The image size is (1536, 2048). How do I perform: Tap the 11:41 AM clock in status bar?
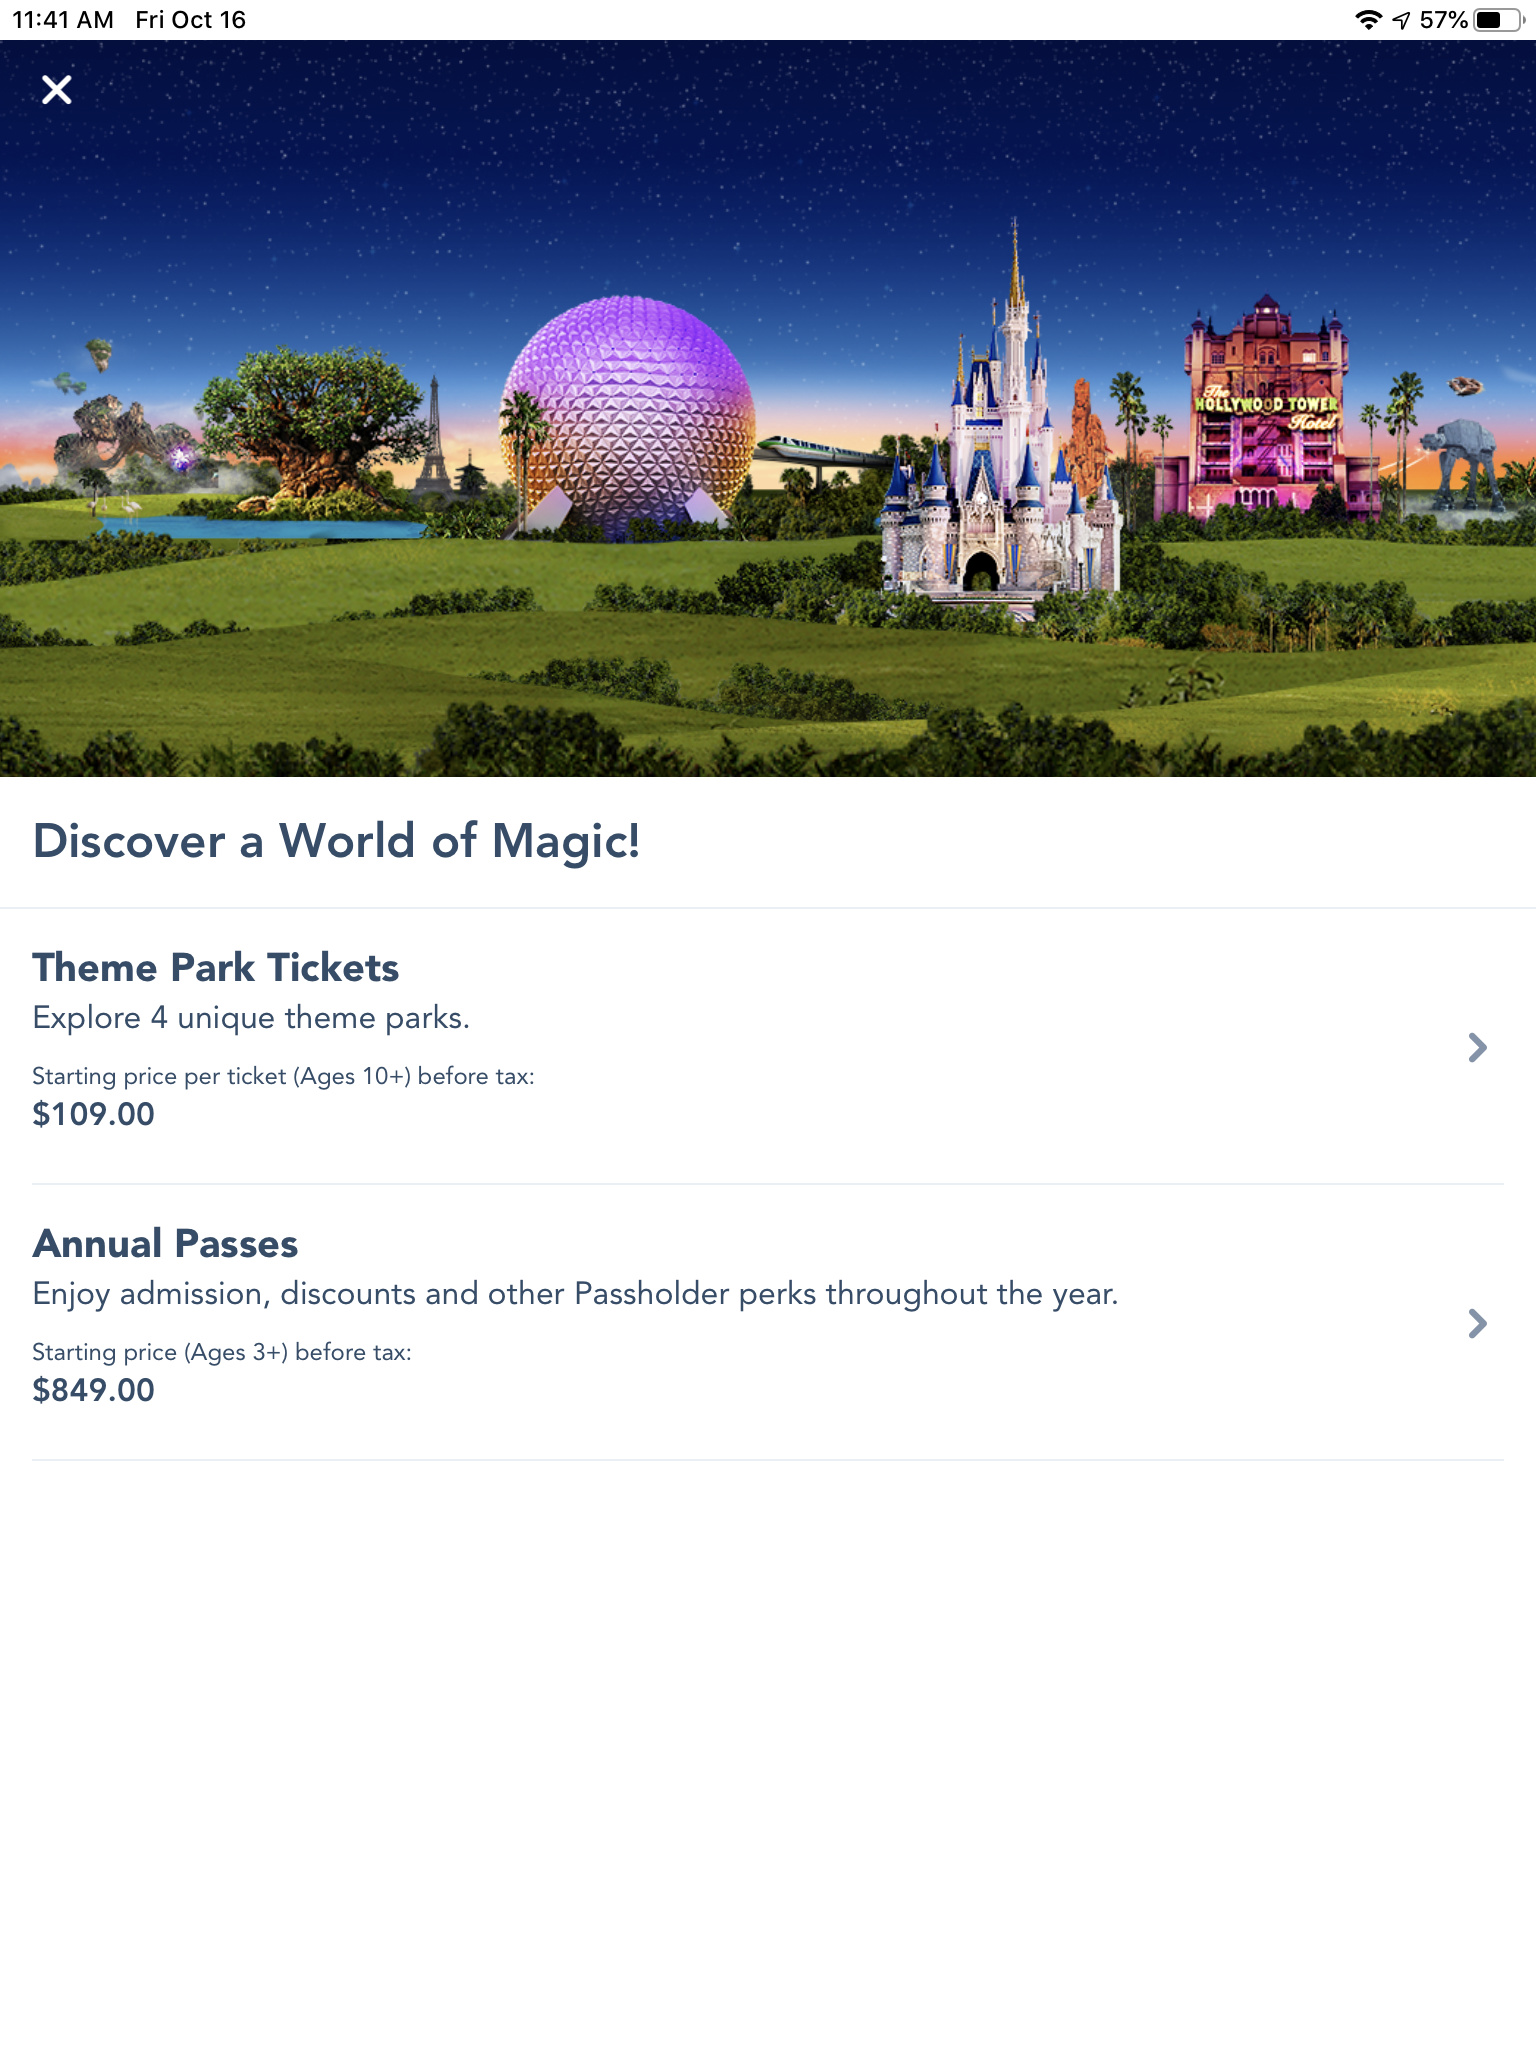click(63, 20)
